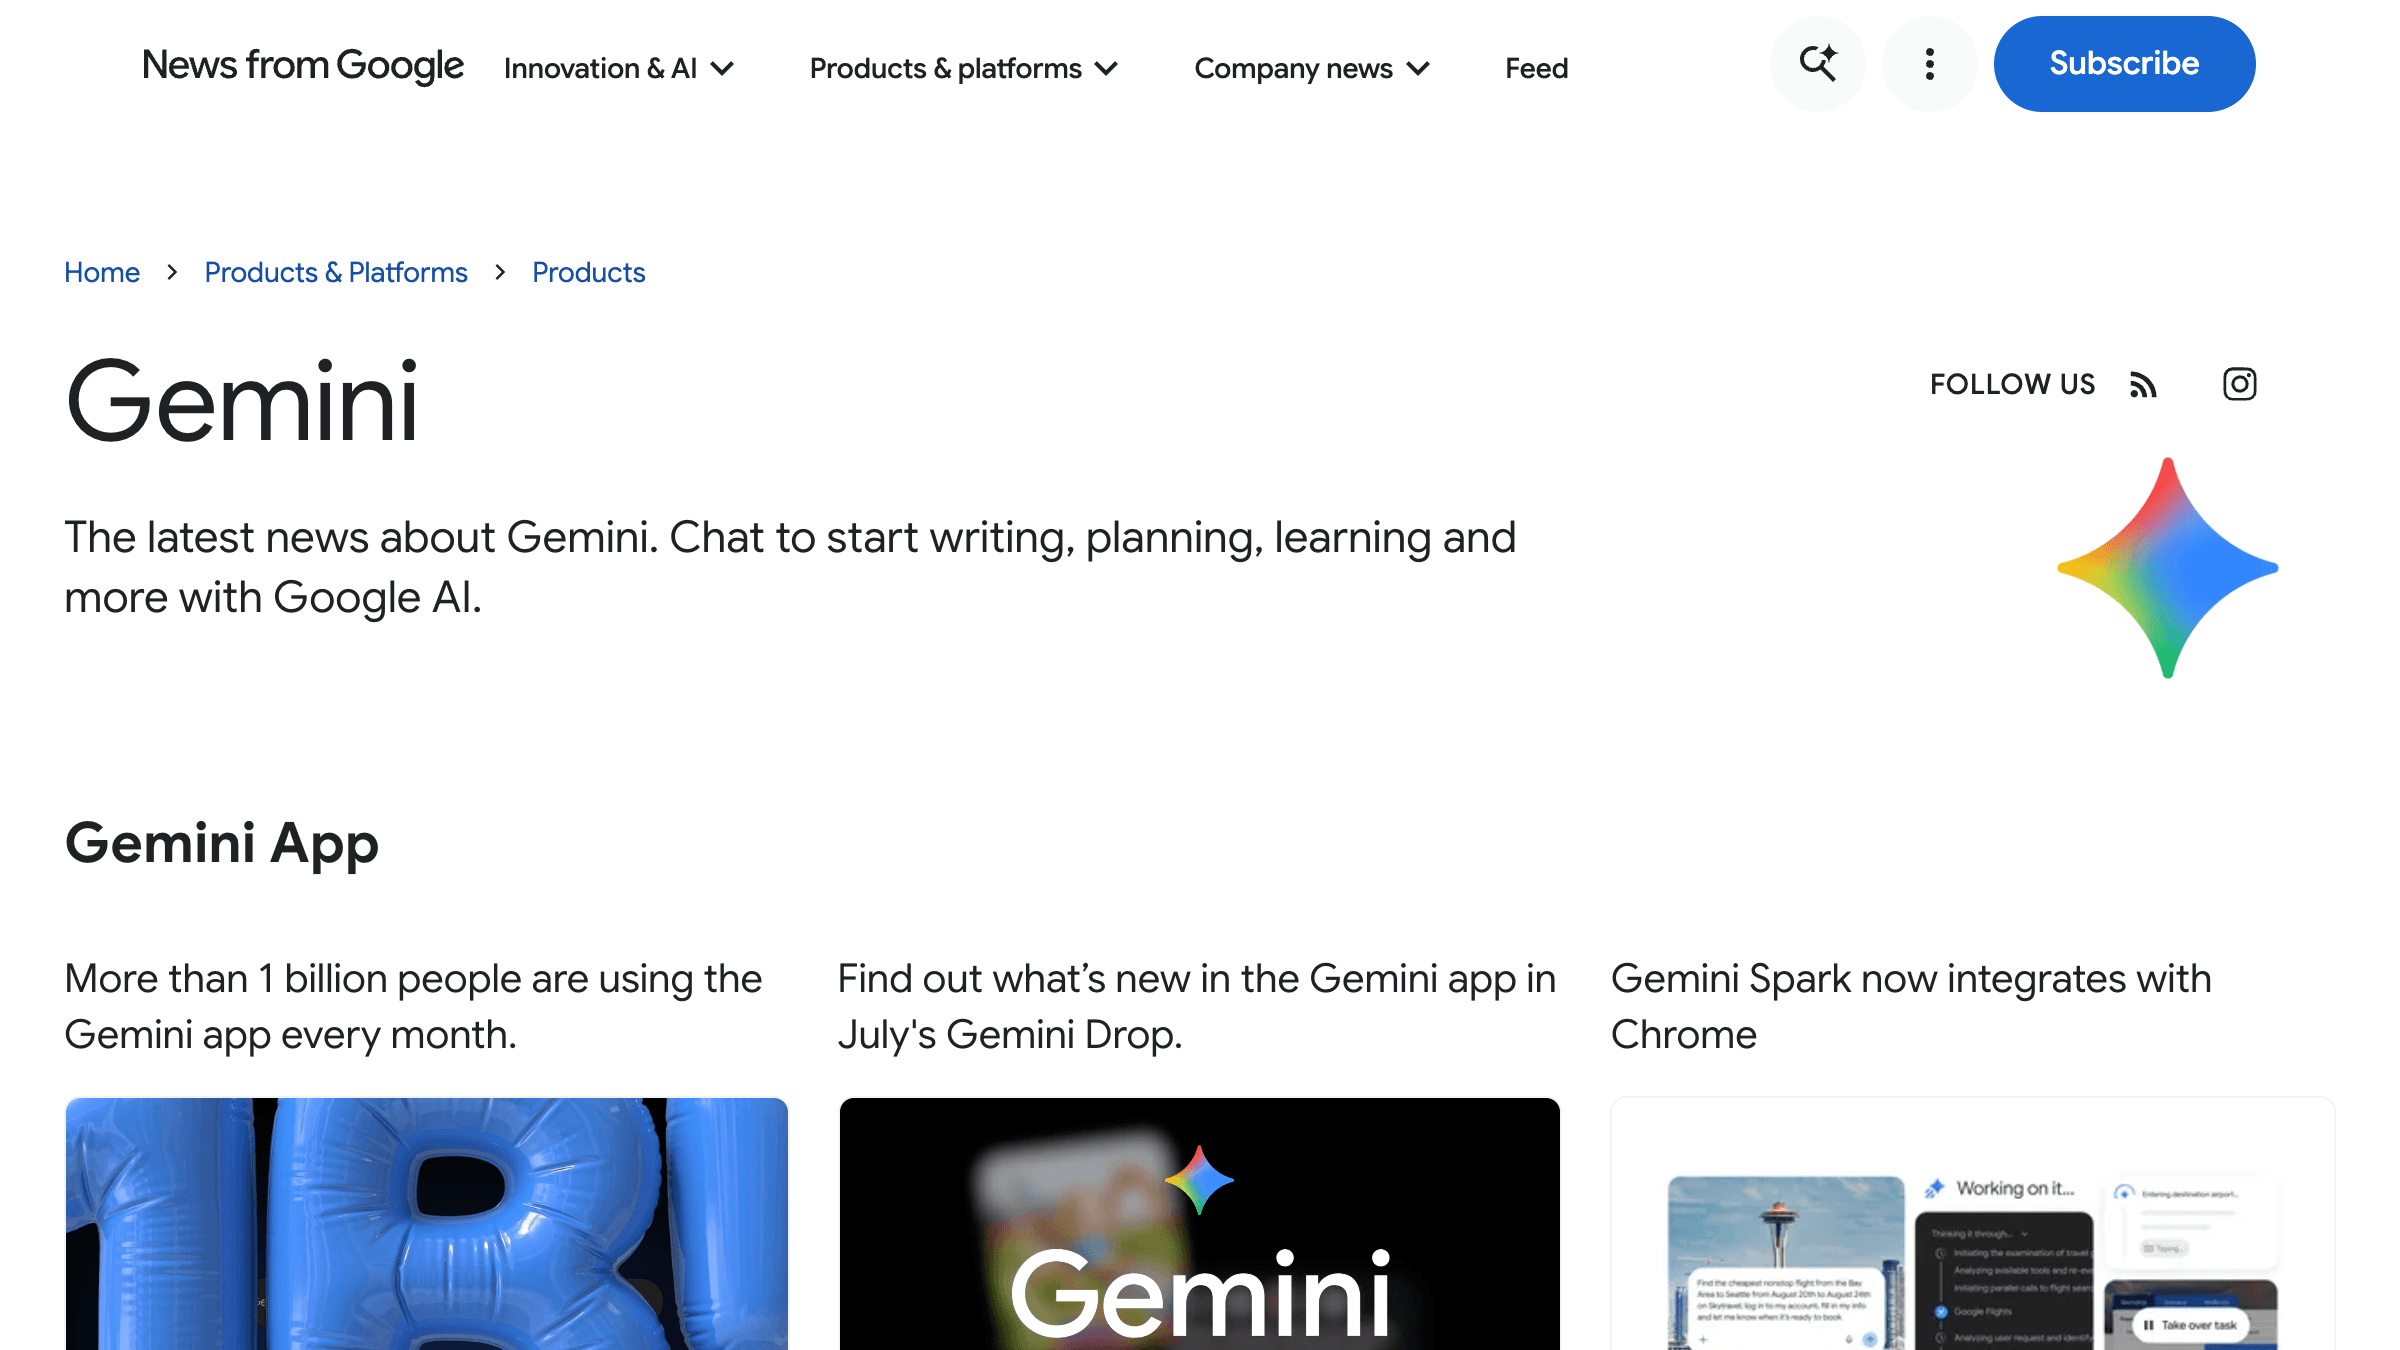Viewport: 2400px width, 1350px height.
Task: Click the Gemini App section heading
Action: pyautogui.click(x=222, y=843)
